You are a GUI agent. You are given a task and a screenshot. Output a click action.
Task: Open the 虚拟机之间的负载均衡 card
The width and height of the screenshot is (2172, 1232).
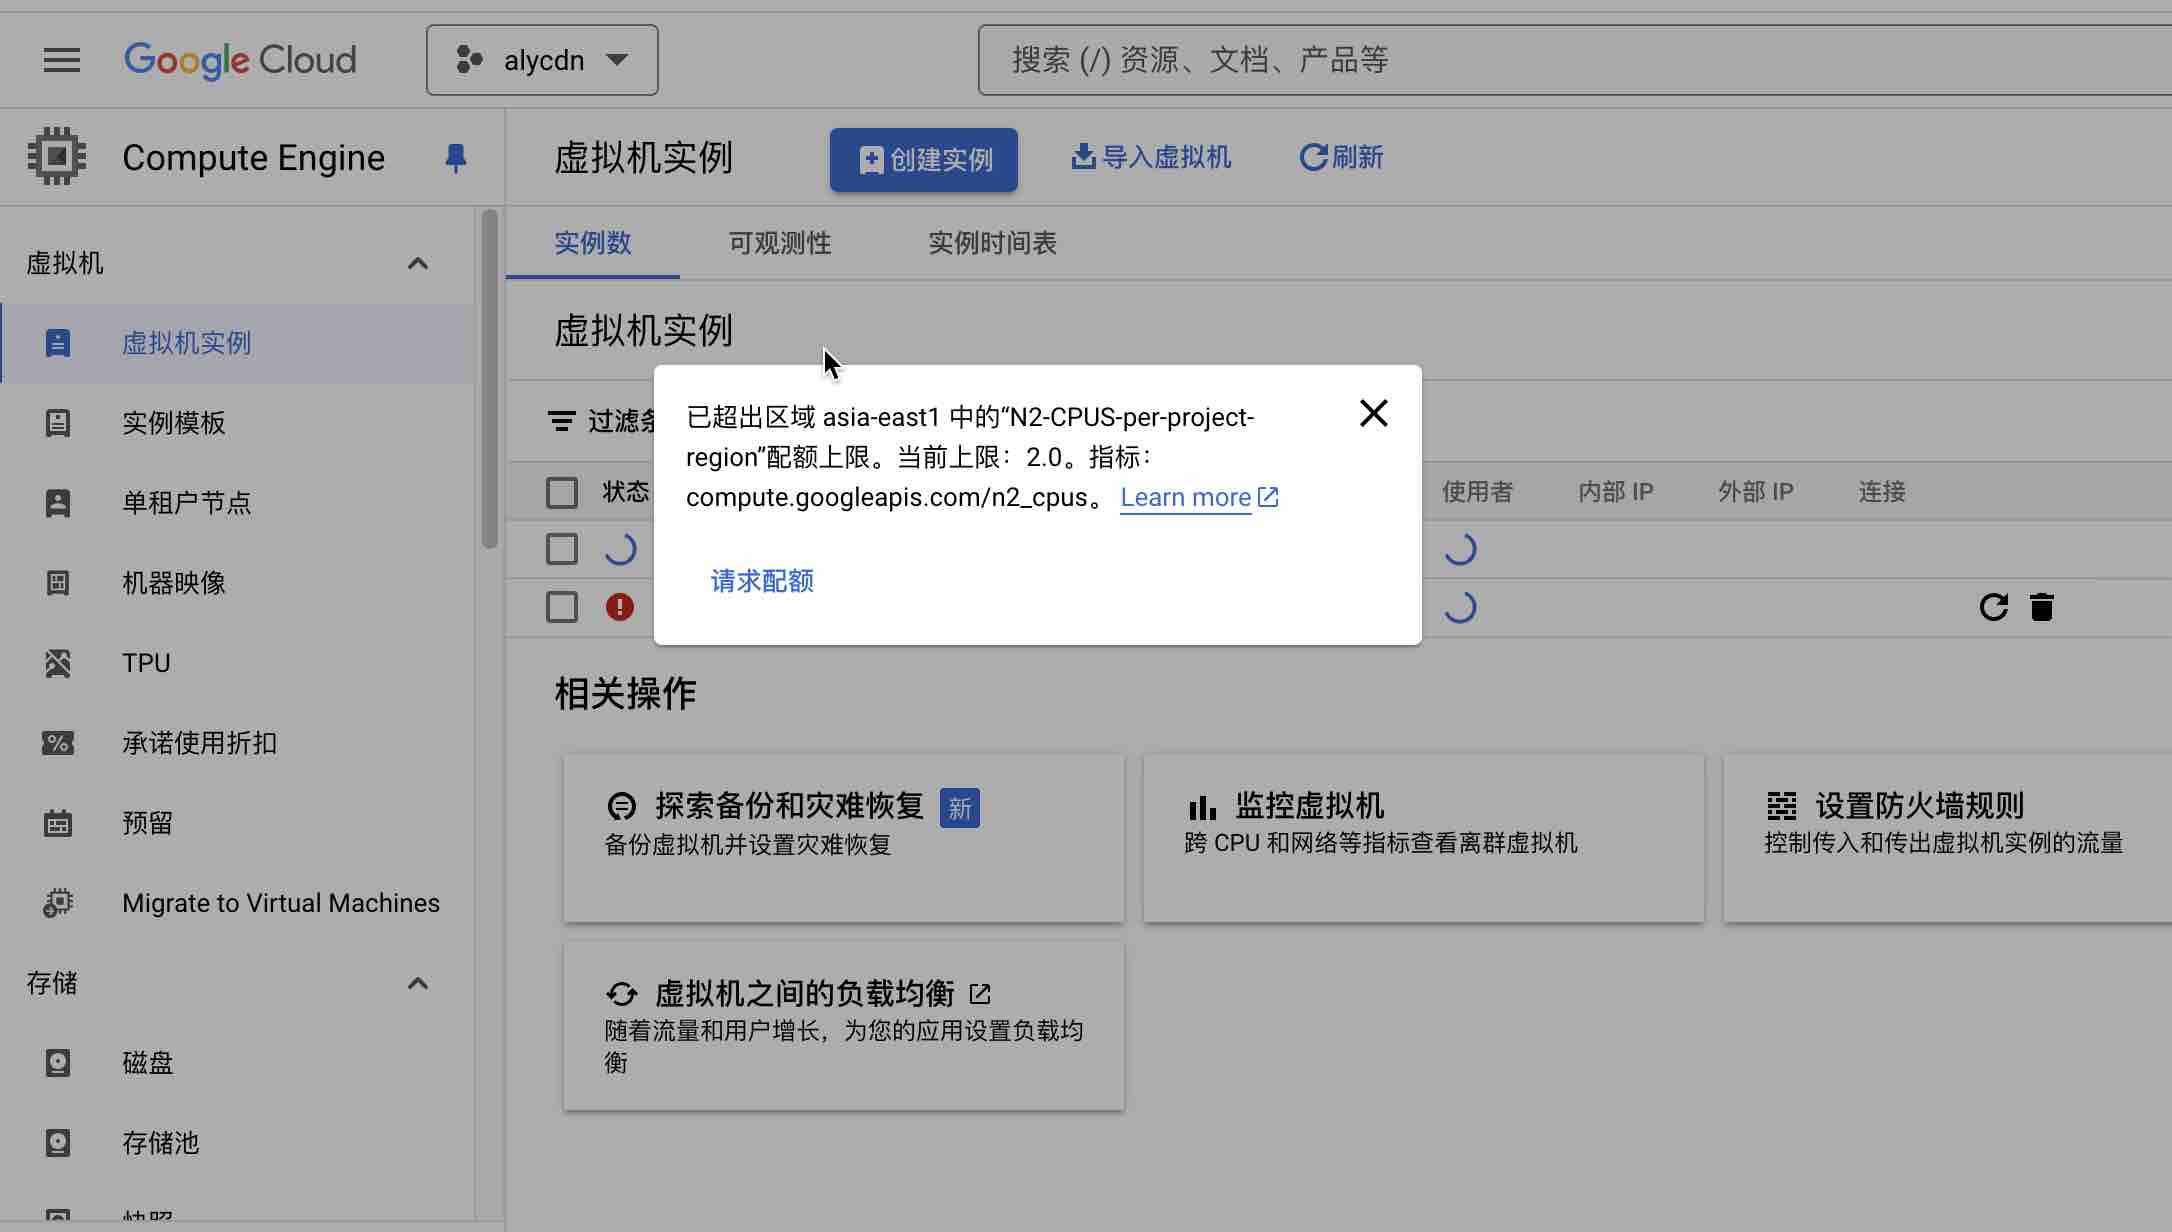tap(844, 1026)
